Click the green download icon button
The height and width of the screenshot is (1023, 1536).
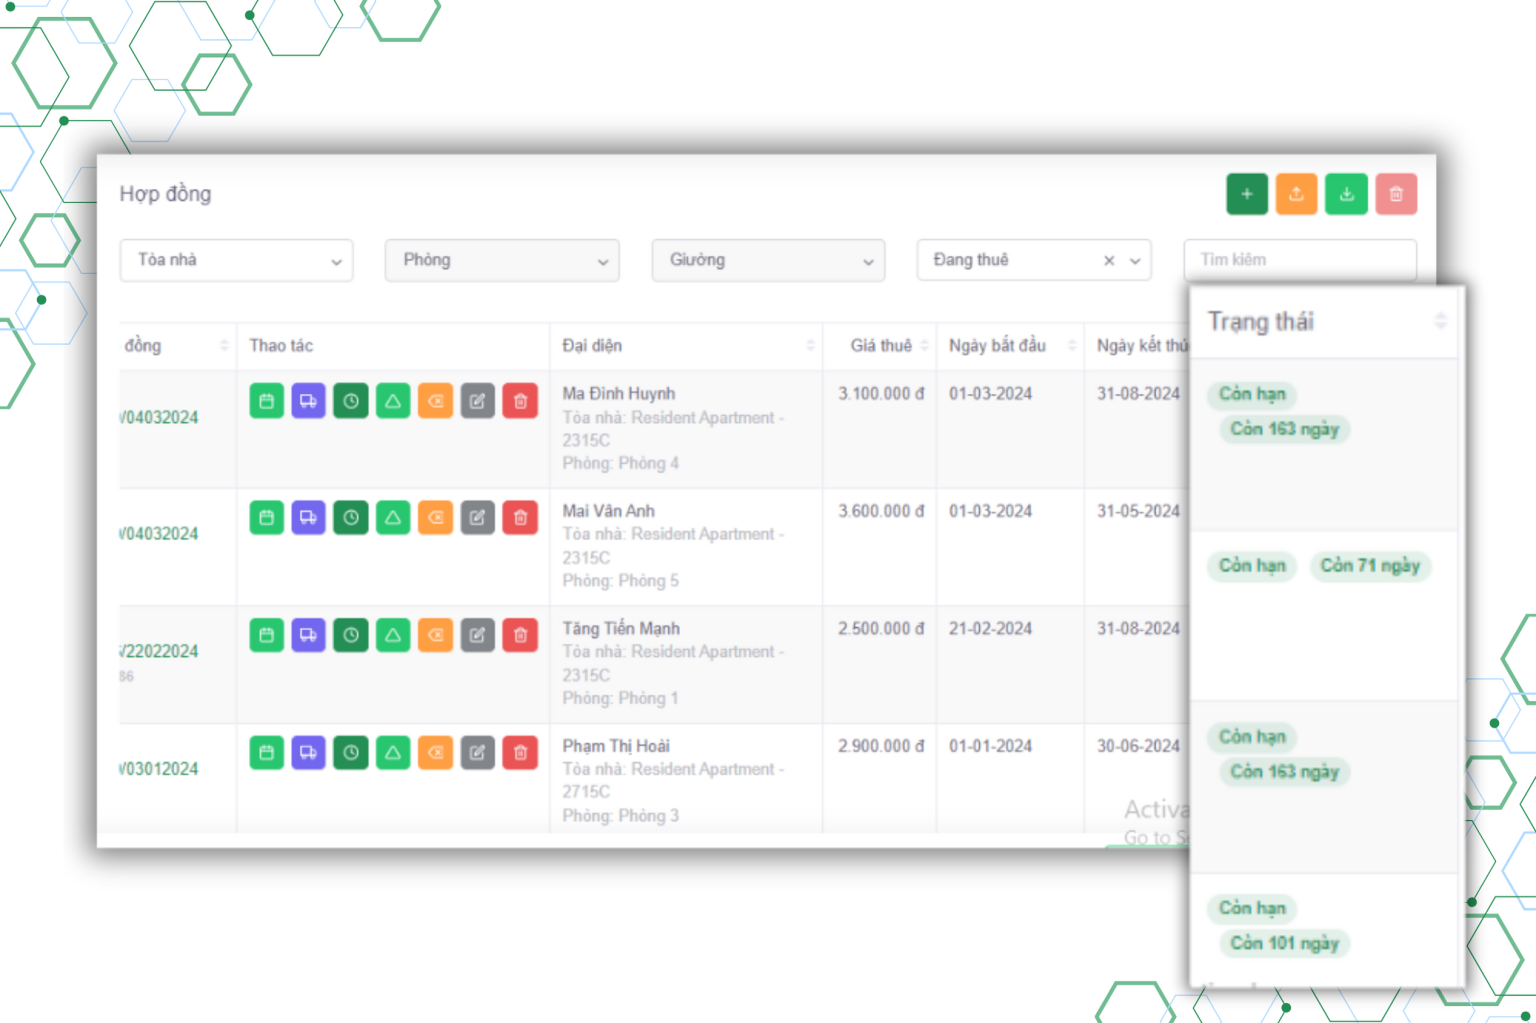tap(1346, 194)
